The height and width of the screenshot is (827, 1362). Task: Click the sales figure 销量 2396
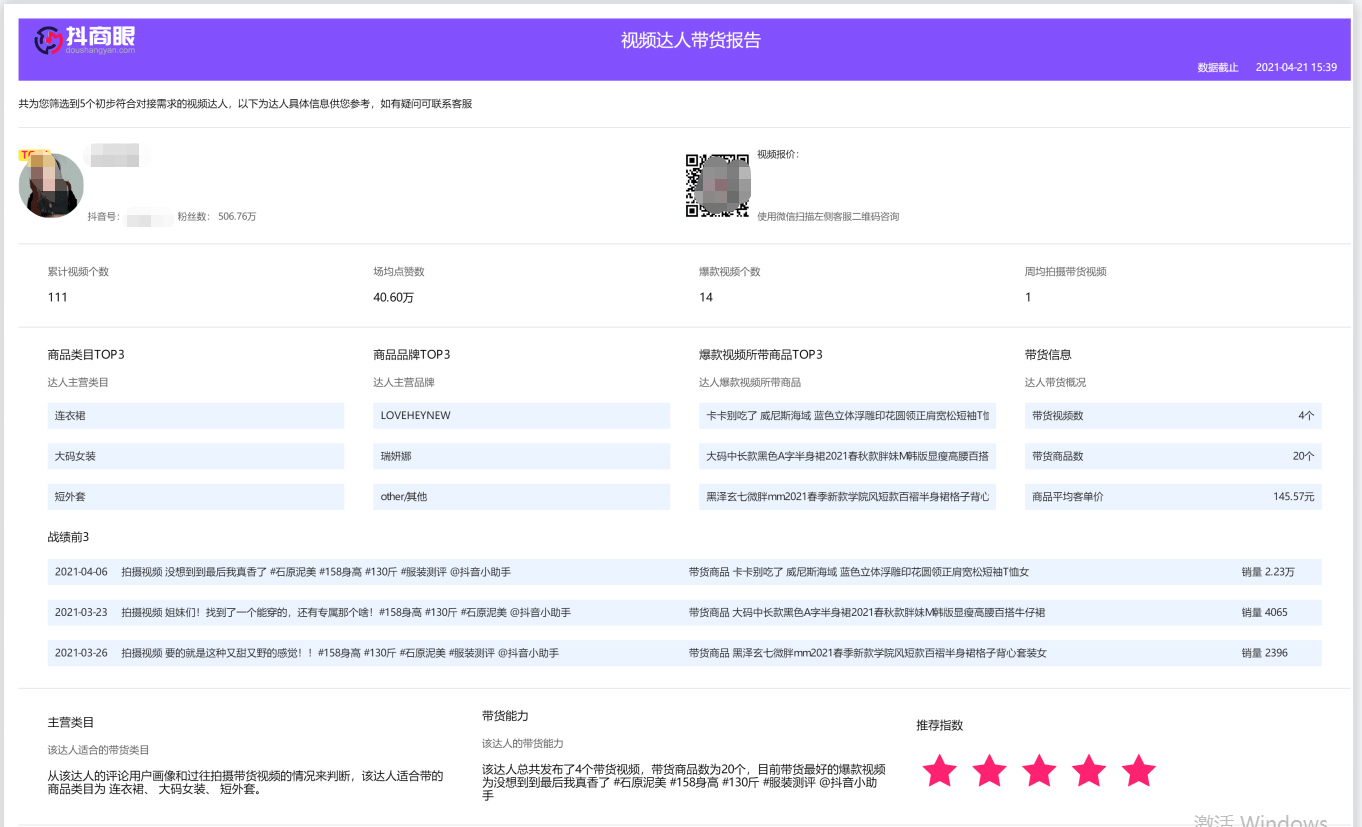click(x=1265, y=653)
